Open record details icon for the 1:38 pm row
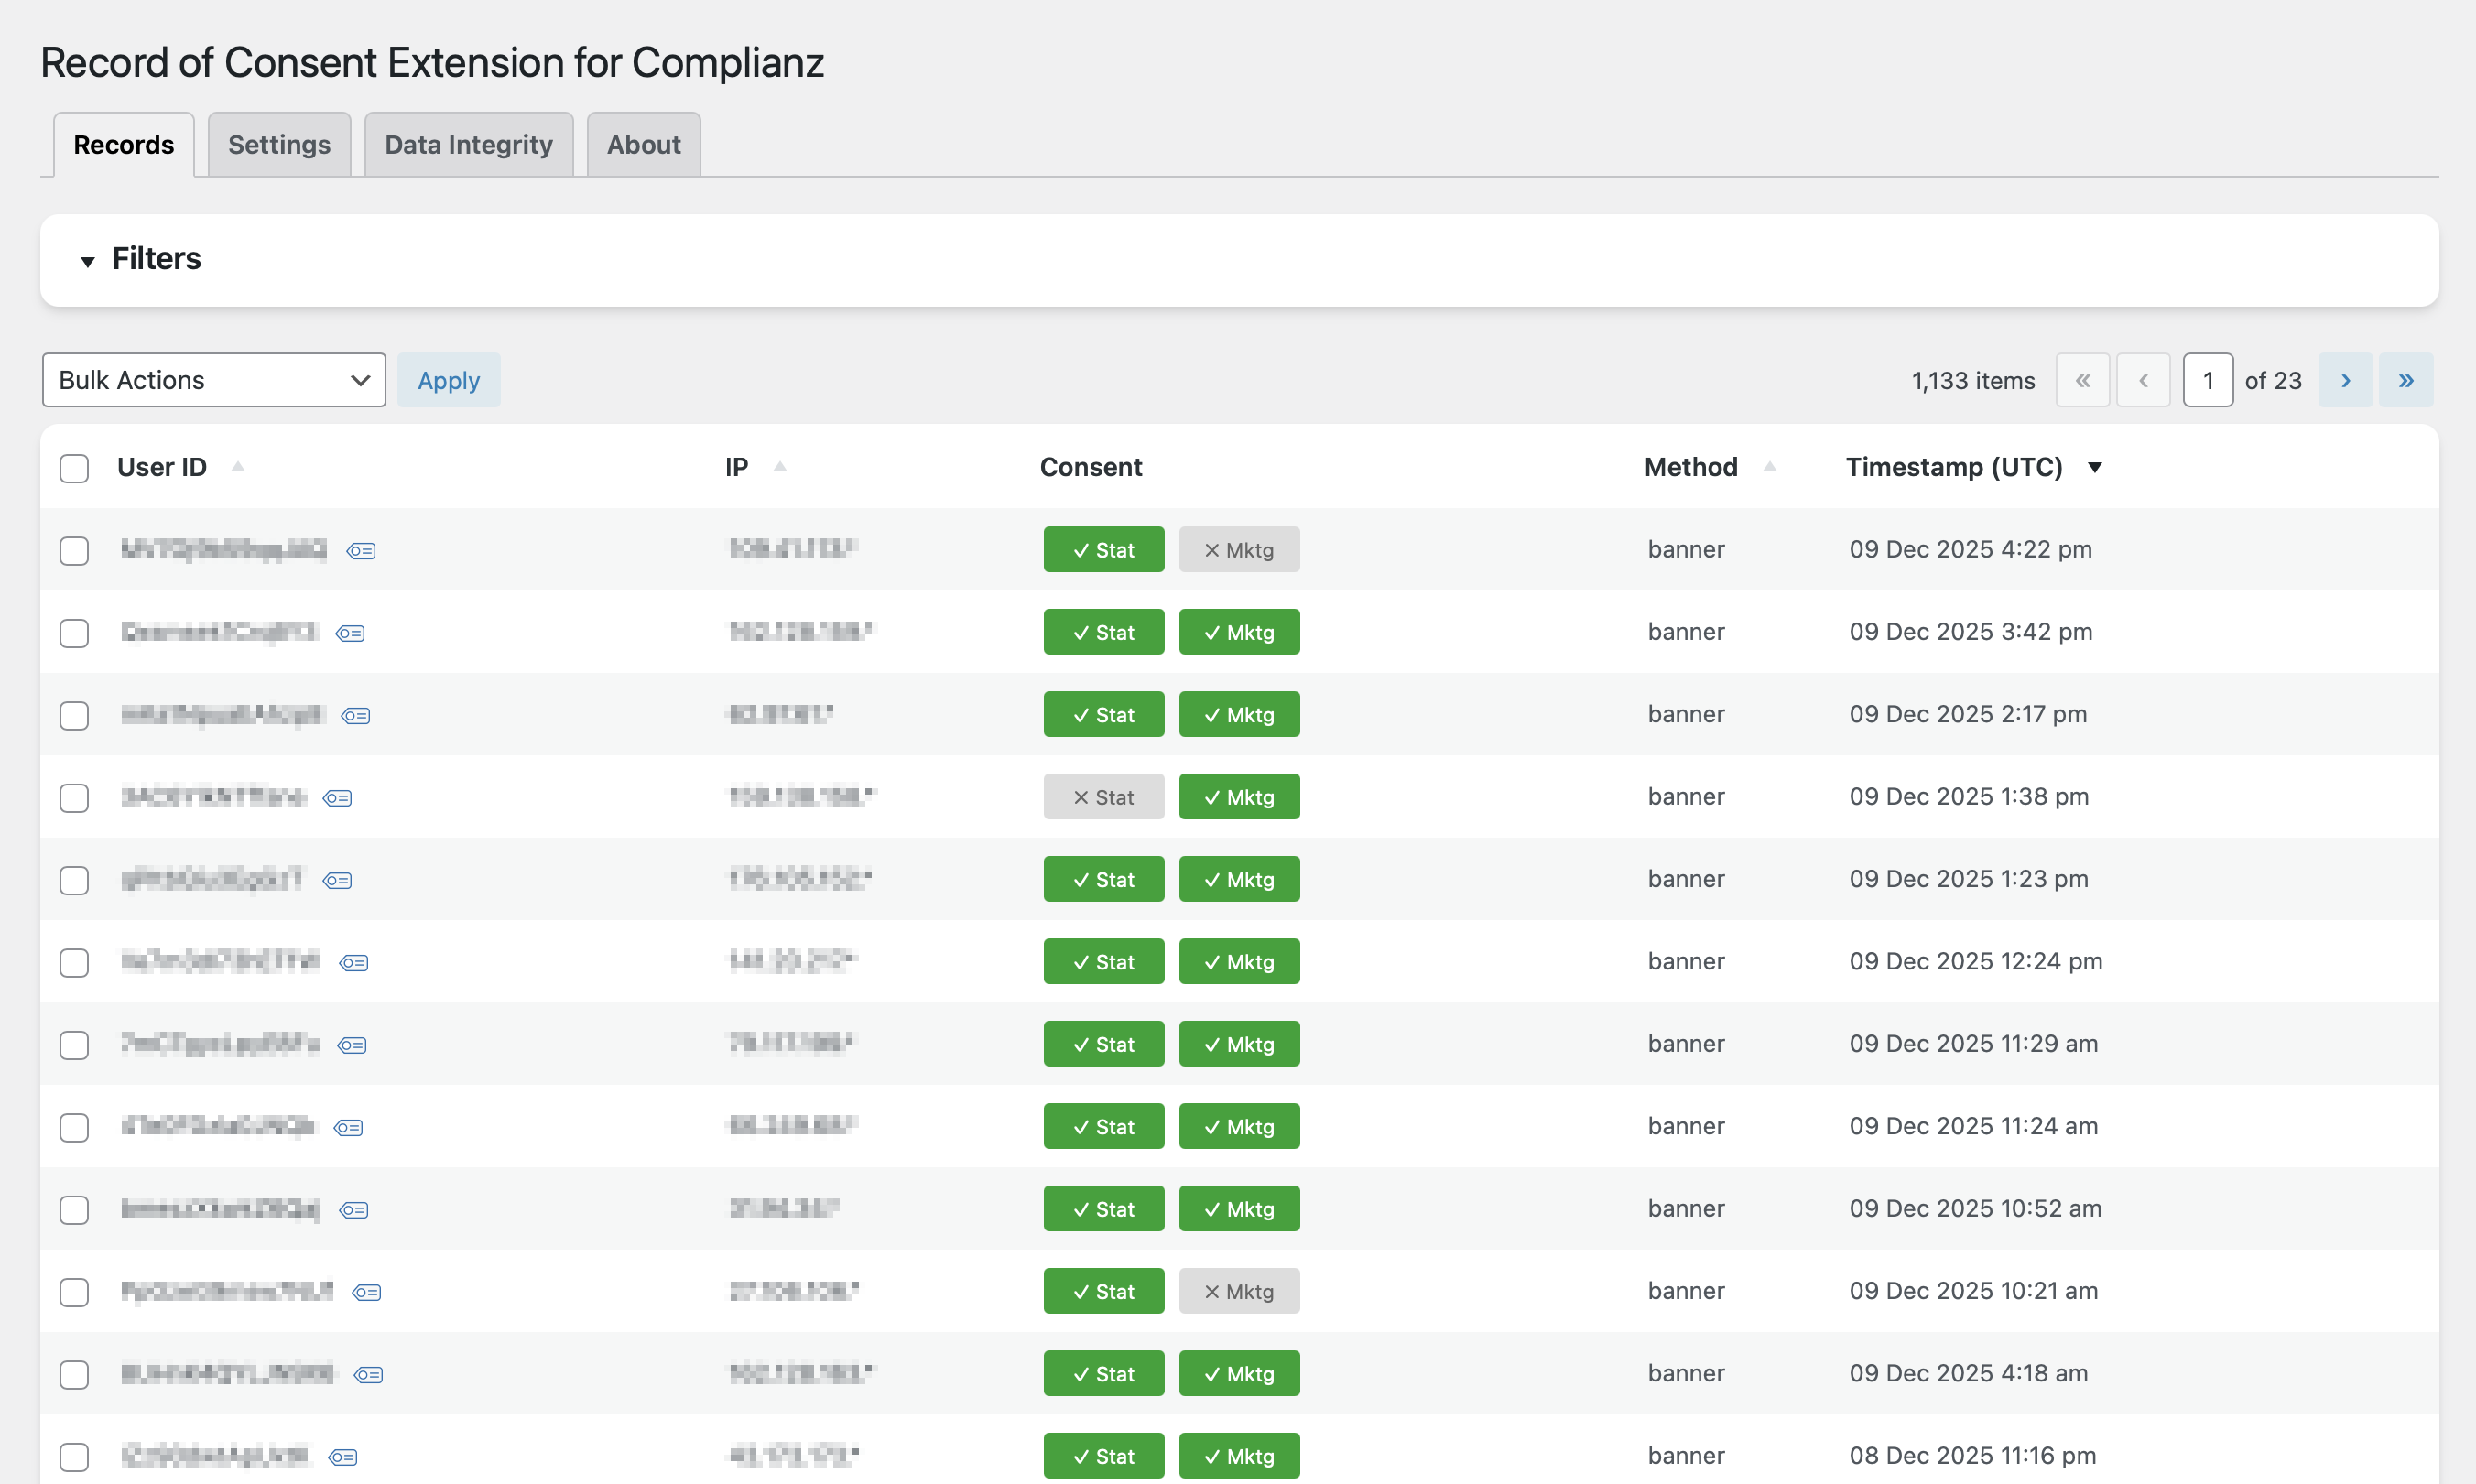 click(x=337, y=798)
